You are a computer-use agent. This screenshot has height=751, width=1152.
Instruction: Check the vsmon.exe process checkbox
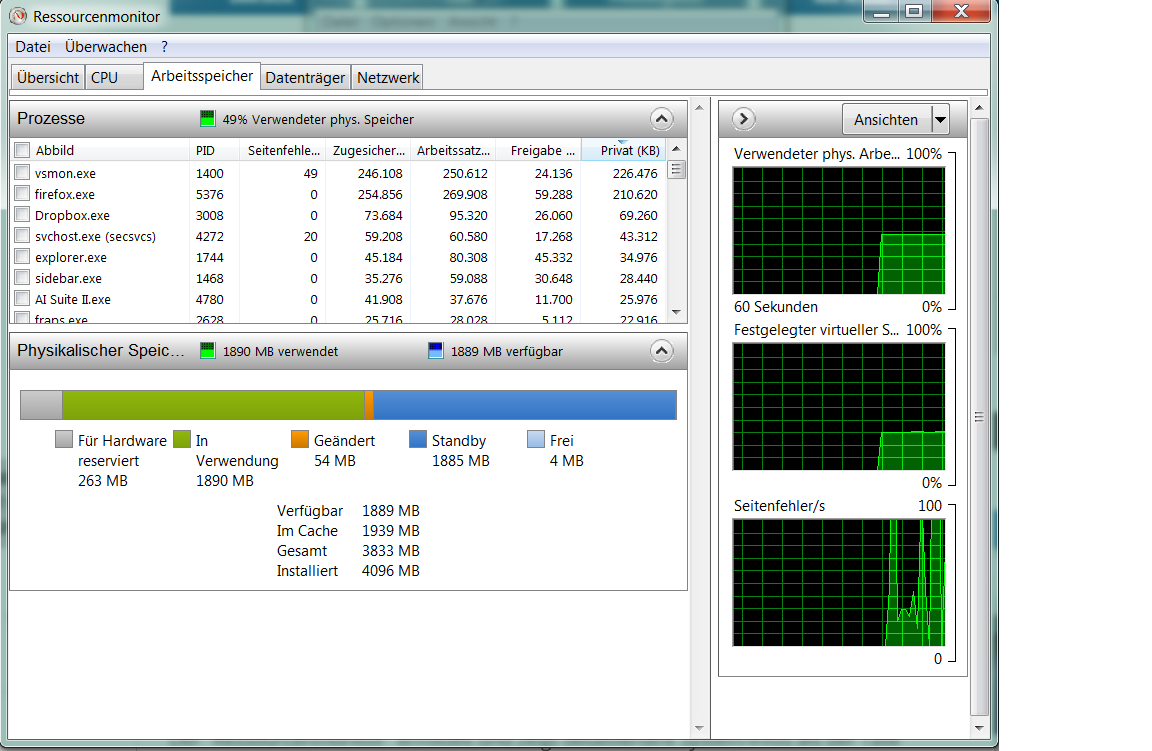pyautogui.click(x=22, y=173)
